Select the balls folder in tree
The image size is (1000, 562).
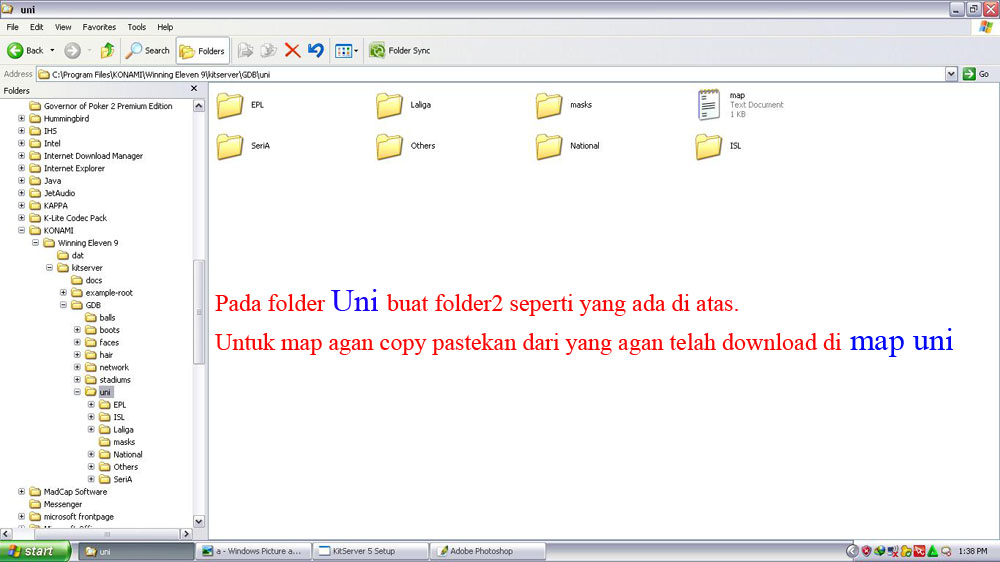[101, 318]
